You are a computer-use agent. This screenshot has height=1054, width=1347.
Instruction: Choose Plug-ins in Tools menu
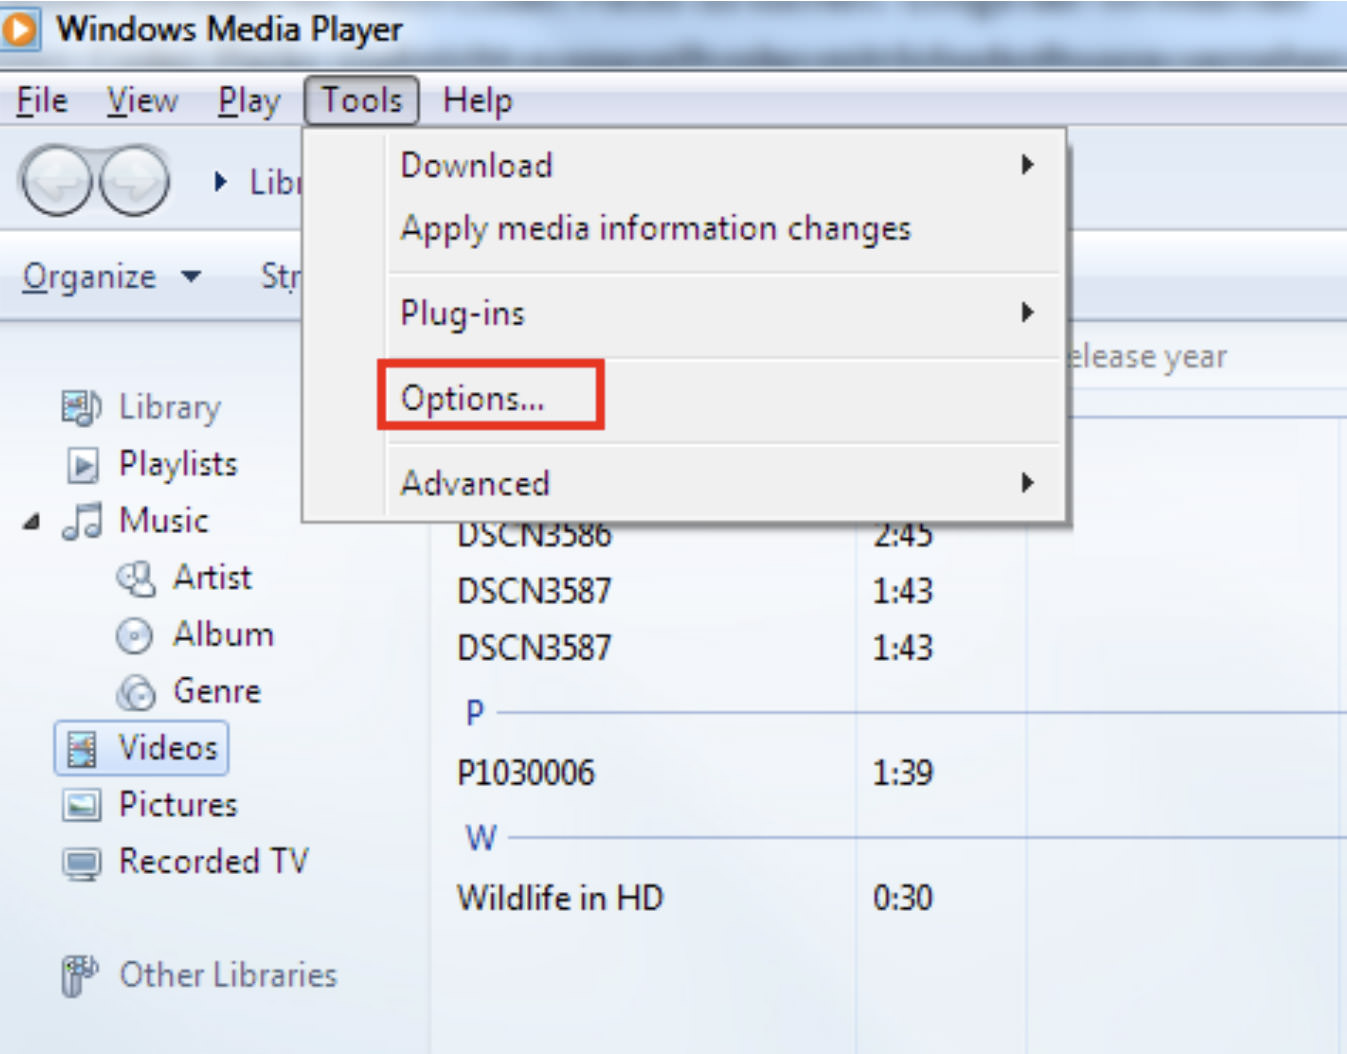[x=463, y=313]
